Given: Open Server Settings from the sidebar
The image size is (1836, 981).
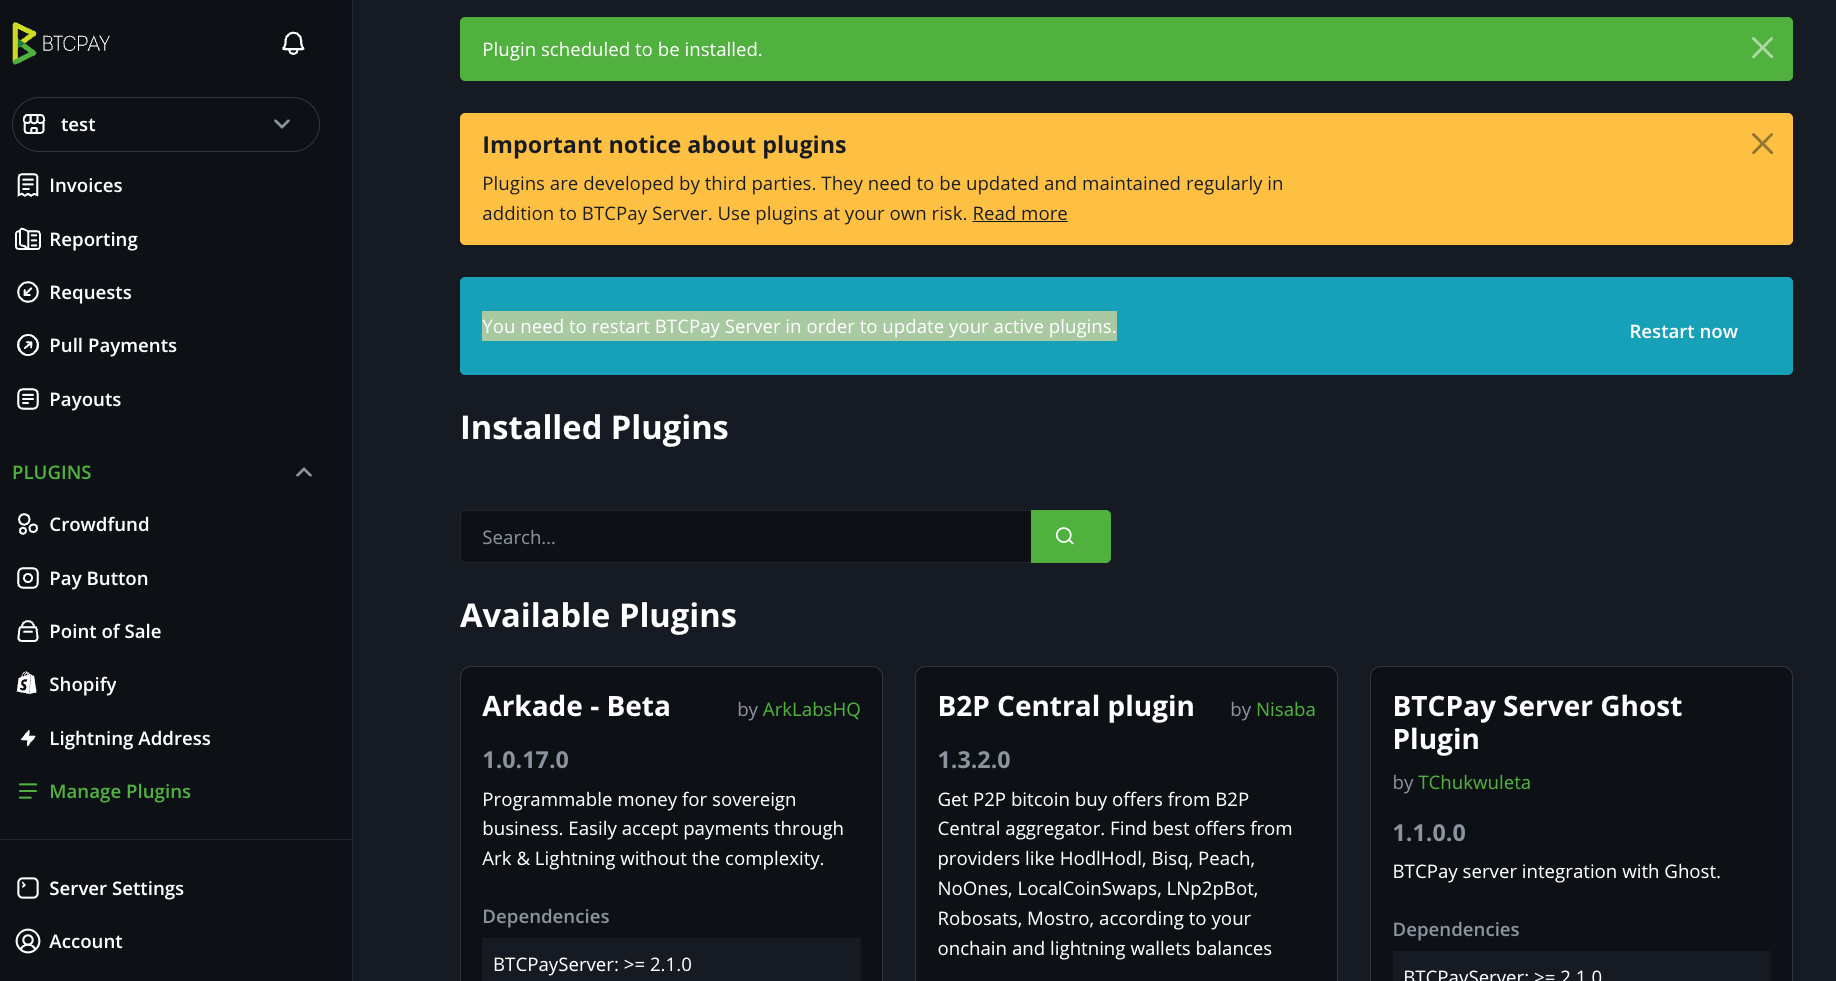Looking at the screenshot, I should point(116,888).
